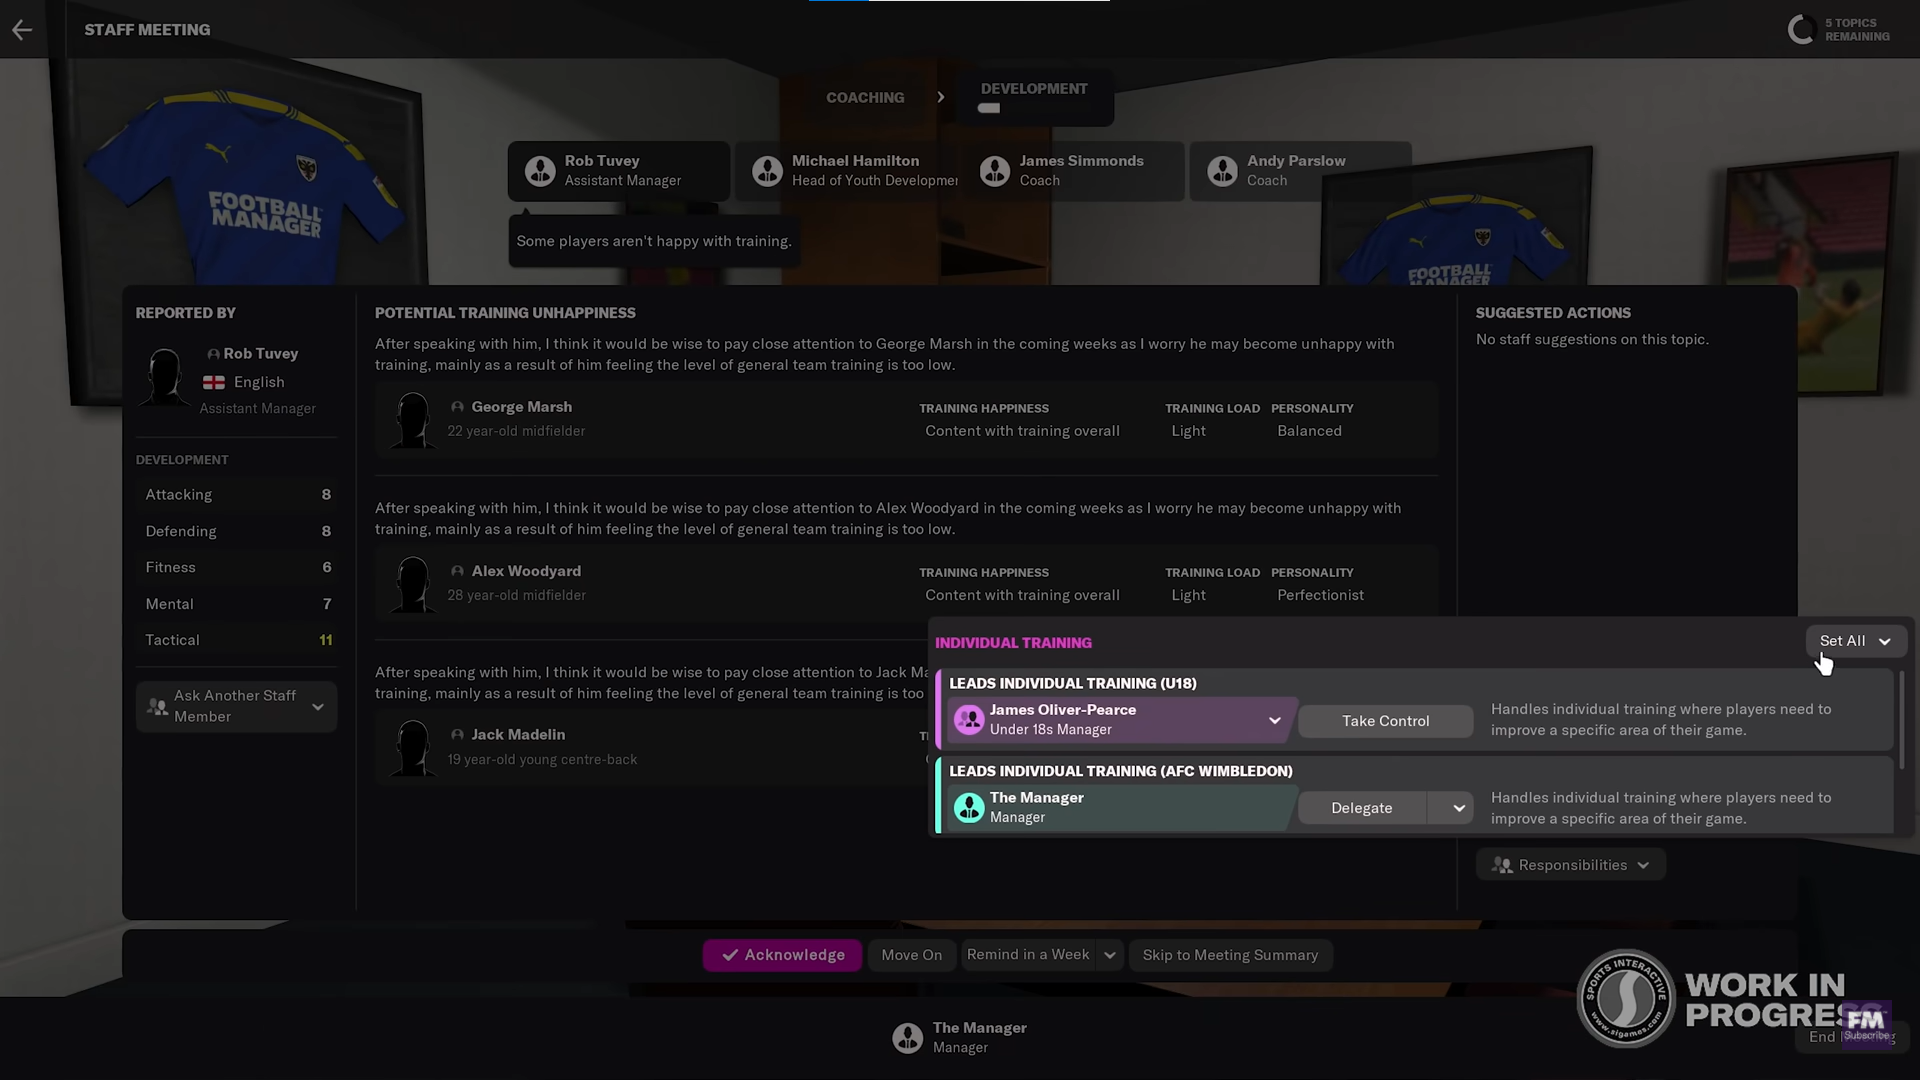The height and width of the screenshot is (1080, 1920).
Task: Expand James Oliver-Pearce staff selector
Action: pyautogui.click(x=1274, y=721)
